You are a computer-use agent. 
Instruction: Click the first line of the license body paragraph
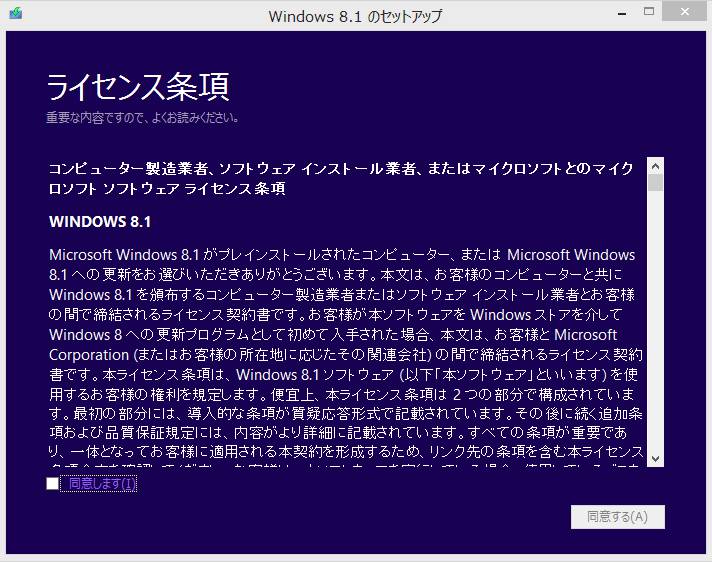click(x=341, y=254)
